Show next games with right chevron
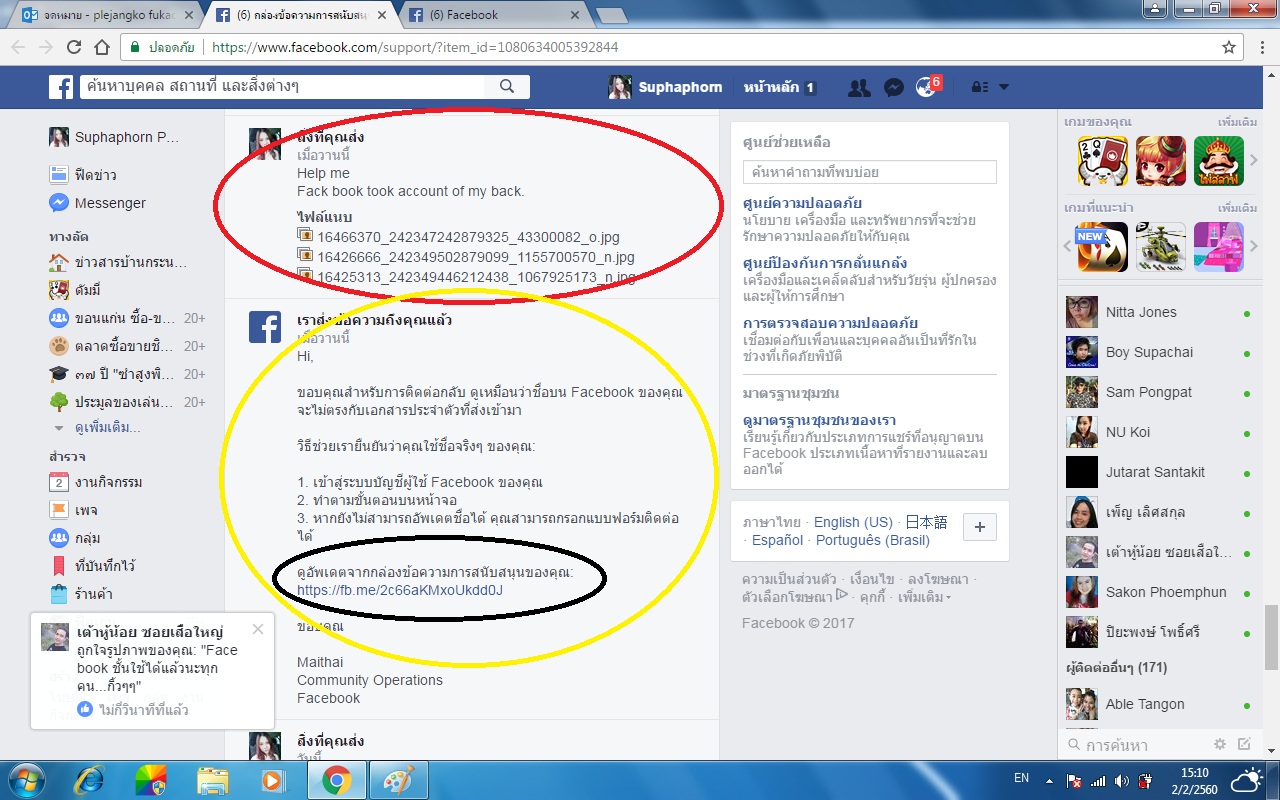 click(x=1253, y=160)
